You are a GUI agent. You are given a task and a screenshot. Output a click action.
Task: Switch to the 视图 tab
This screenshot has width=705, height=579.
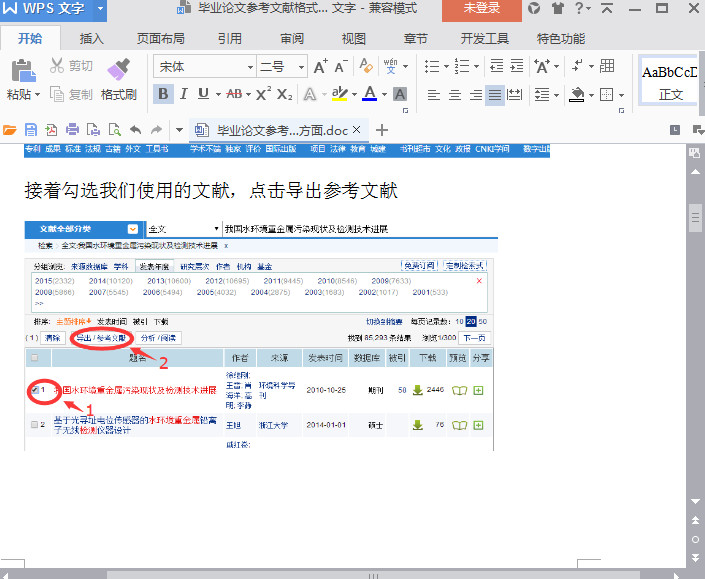[354, 39]
